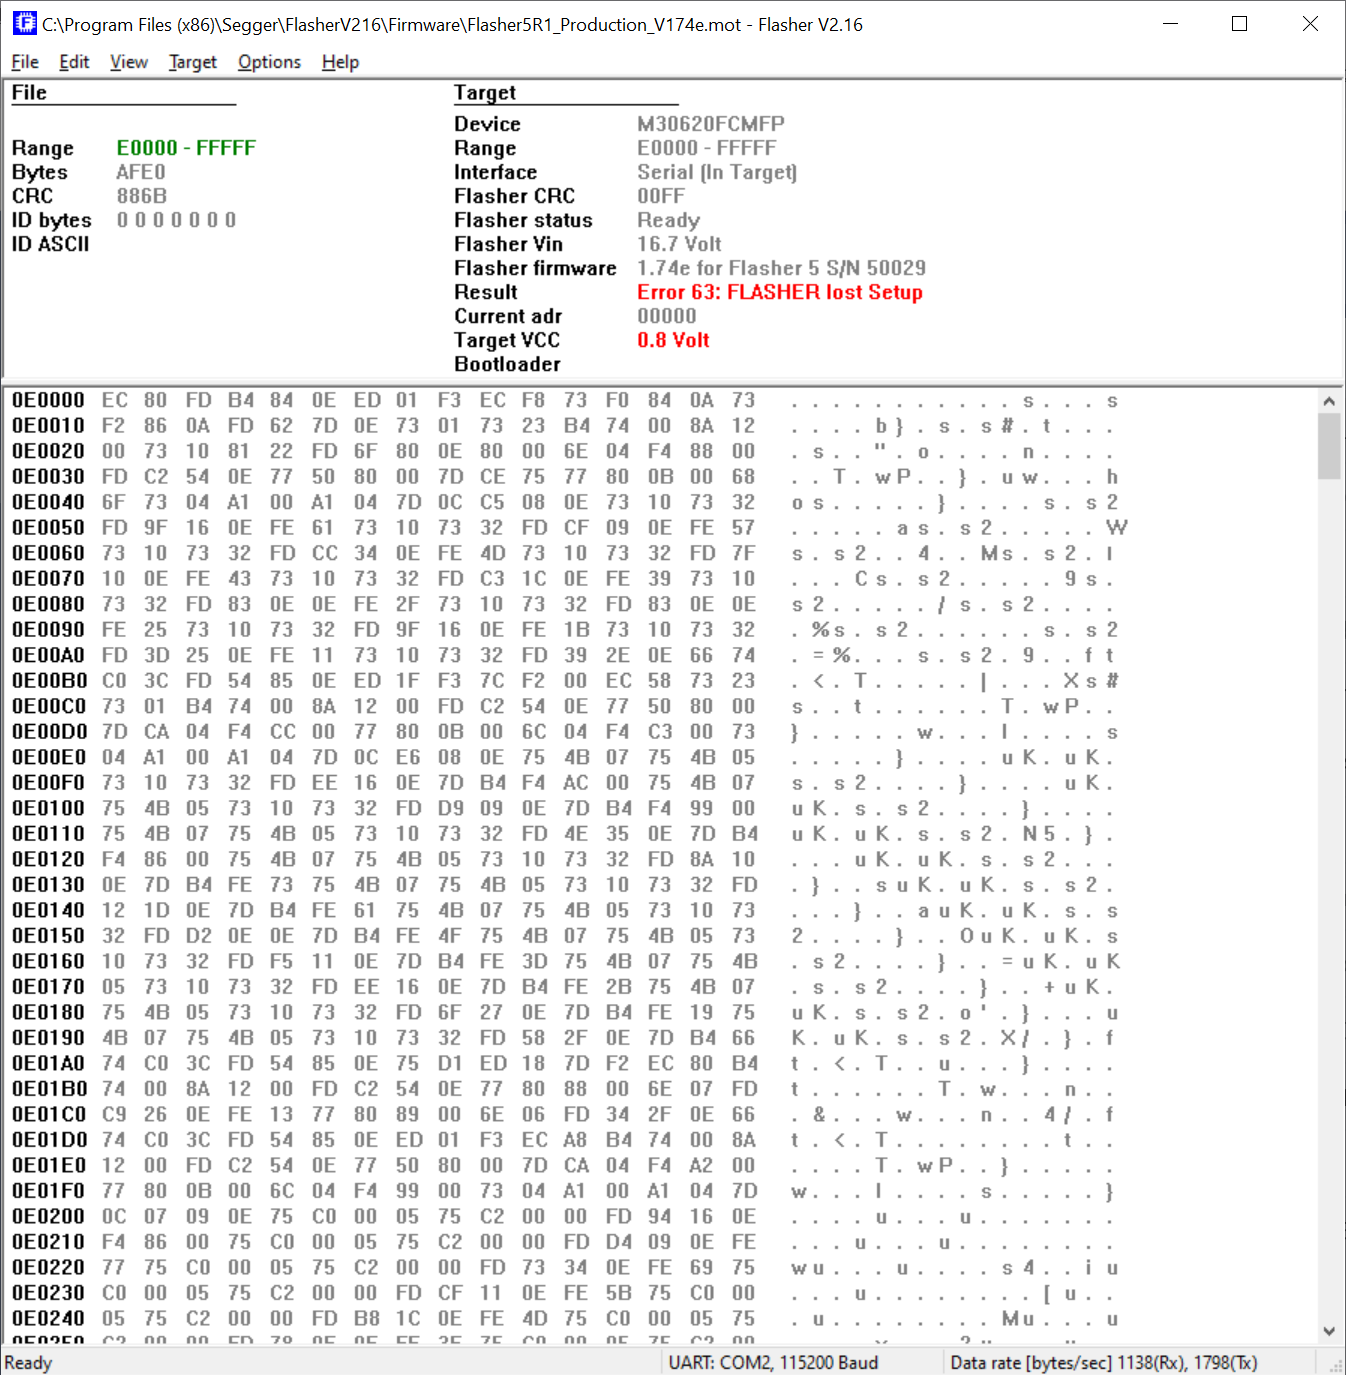
Task: Click the Flasher Vin value 16.7 Volt
Action: pyautogui.click(x=679, y=244)
